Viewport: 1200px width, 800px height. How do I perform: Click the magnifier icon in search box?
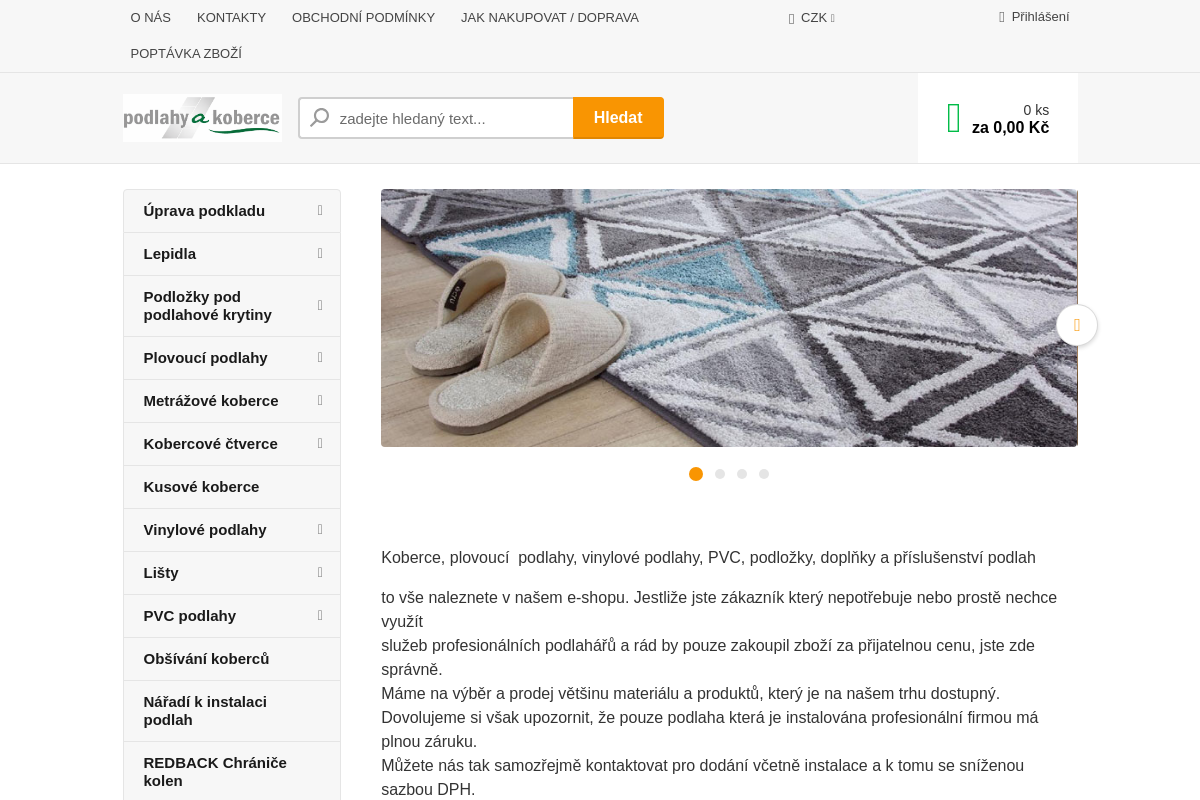pos(320,118)
